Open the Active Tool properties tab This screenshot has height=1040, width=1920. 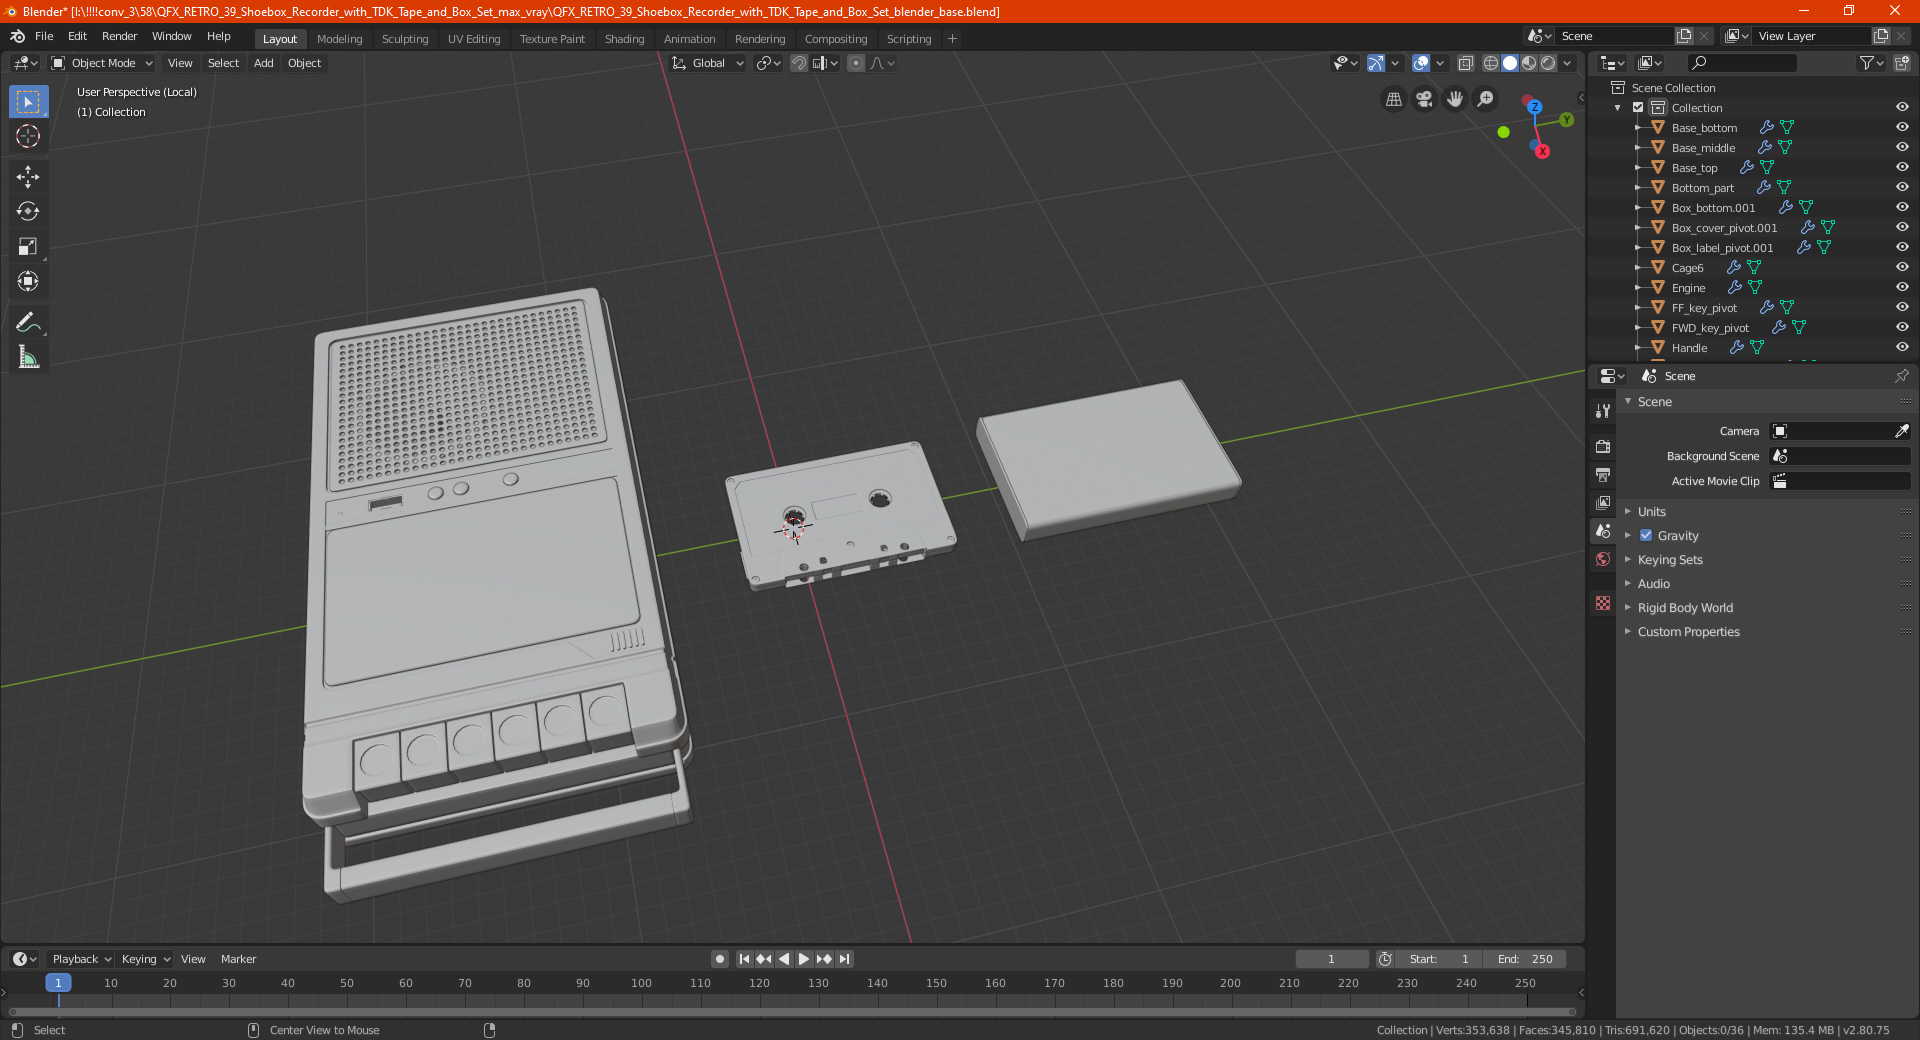[x=1603, y=410]
